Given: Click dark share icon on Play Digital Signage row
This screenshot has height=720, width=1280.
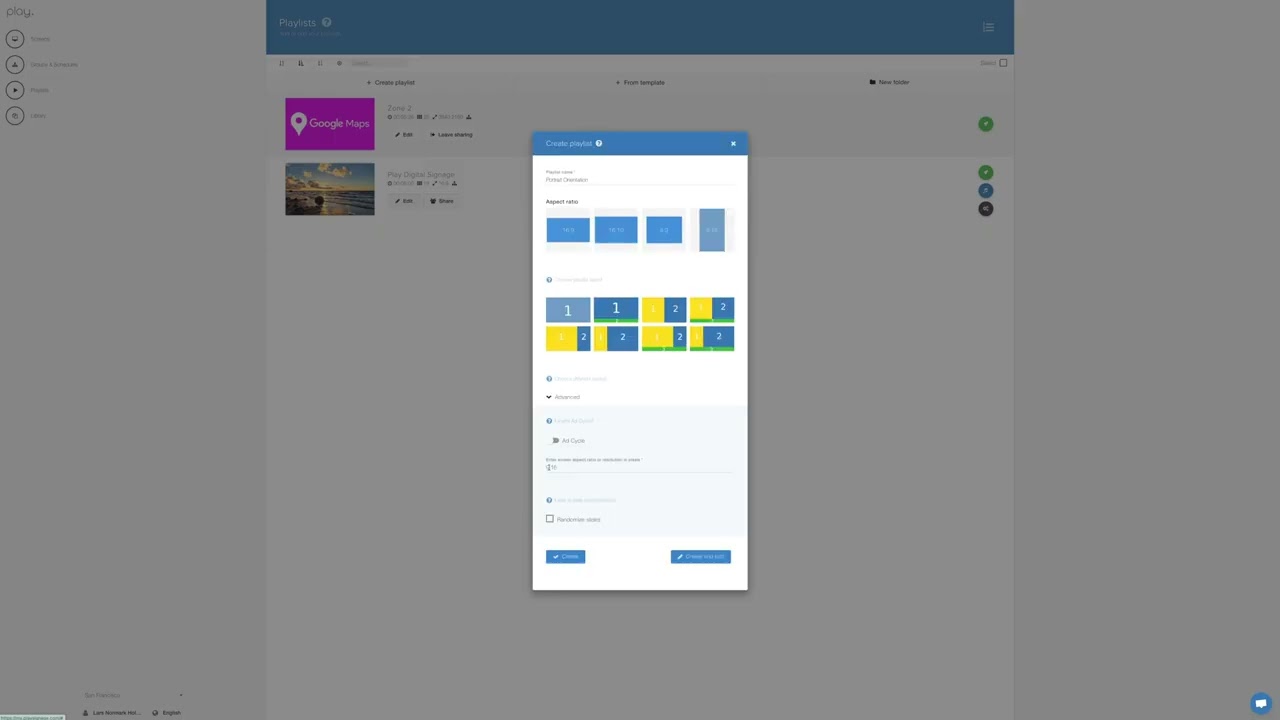Looking at the screenshot, I should 986,208.
